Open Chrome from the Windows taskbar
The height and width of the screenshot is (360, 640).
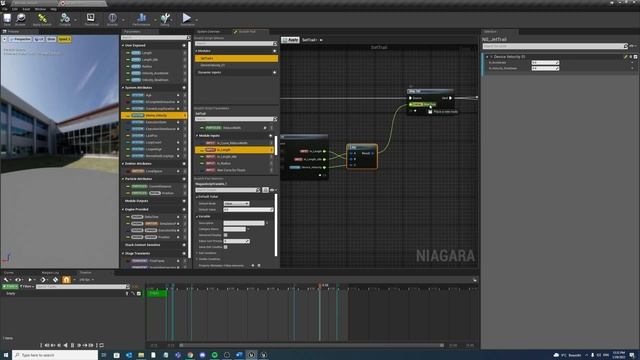coord(190,355)
